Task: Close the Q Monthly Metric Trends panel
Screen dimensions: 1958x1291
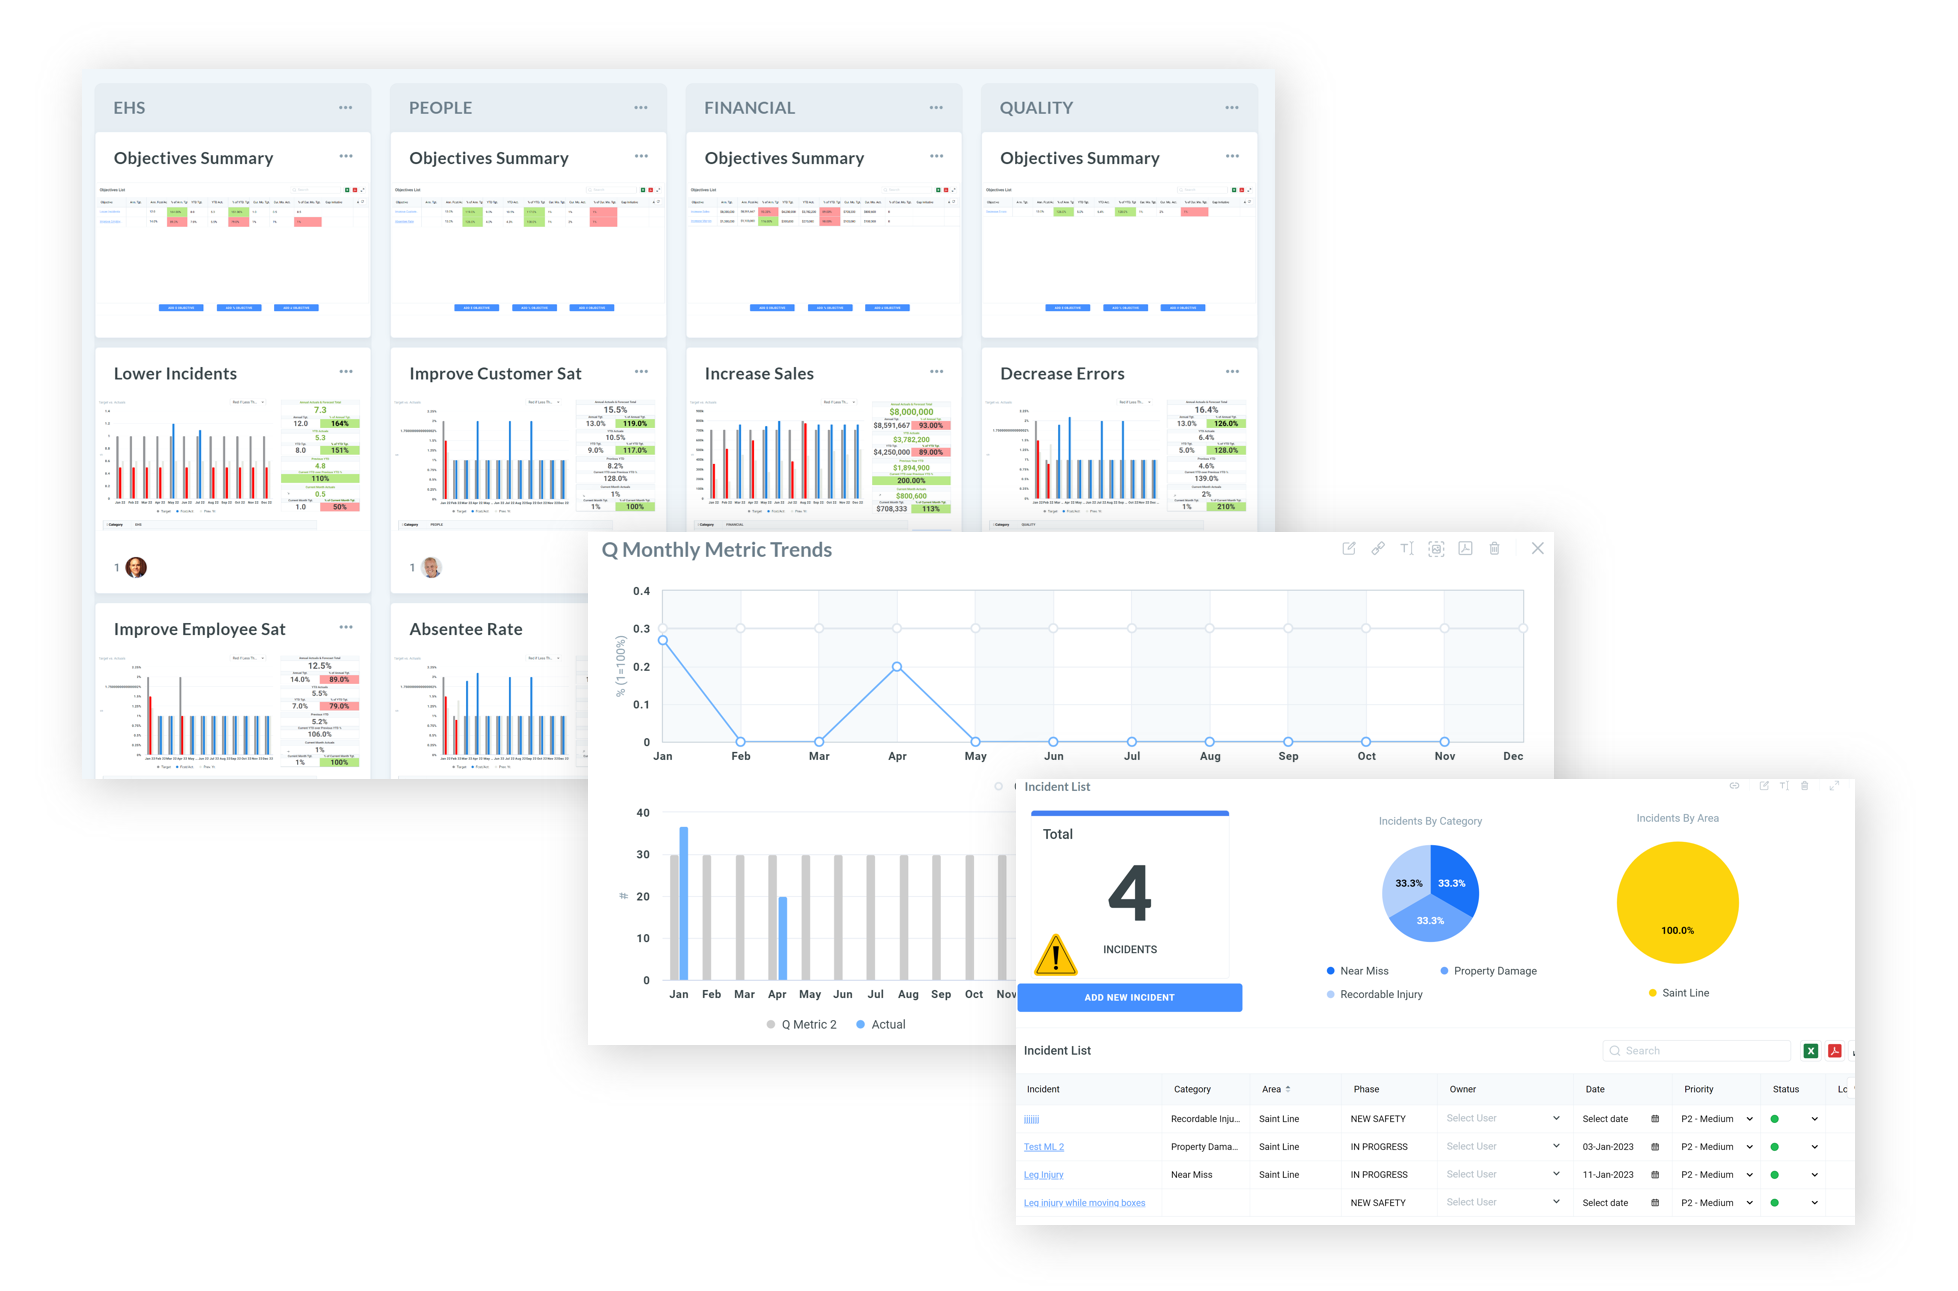Action: tap(1537, 548)
